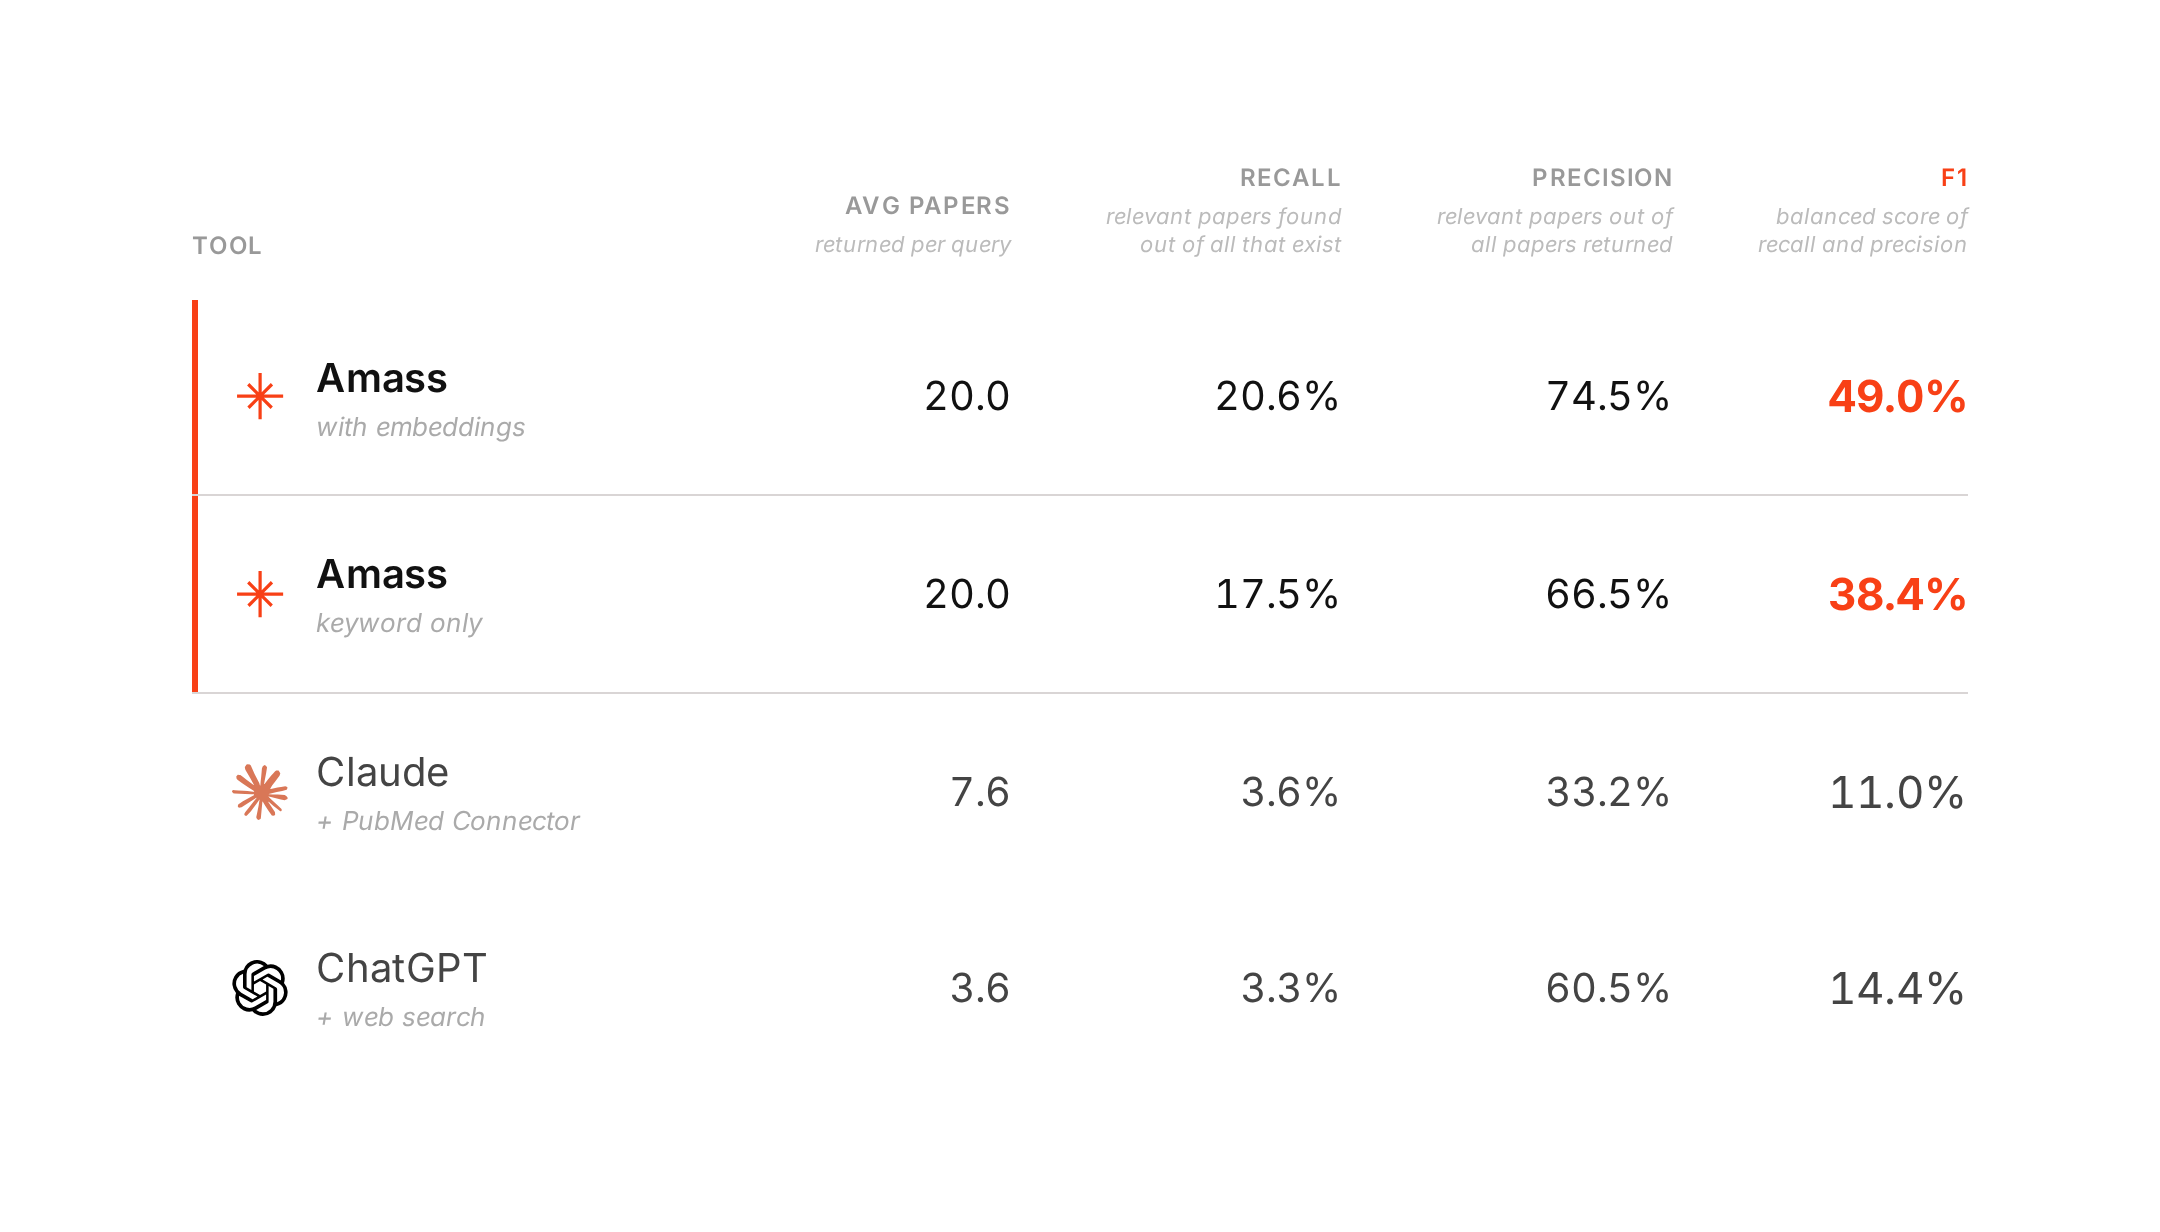Select the TOOL column header
This screenshot has height=1232, width=2160.
227,246
